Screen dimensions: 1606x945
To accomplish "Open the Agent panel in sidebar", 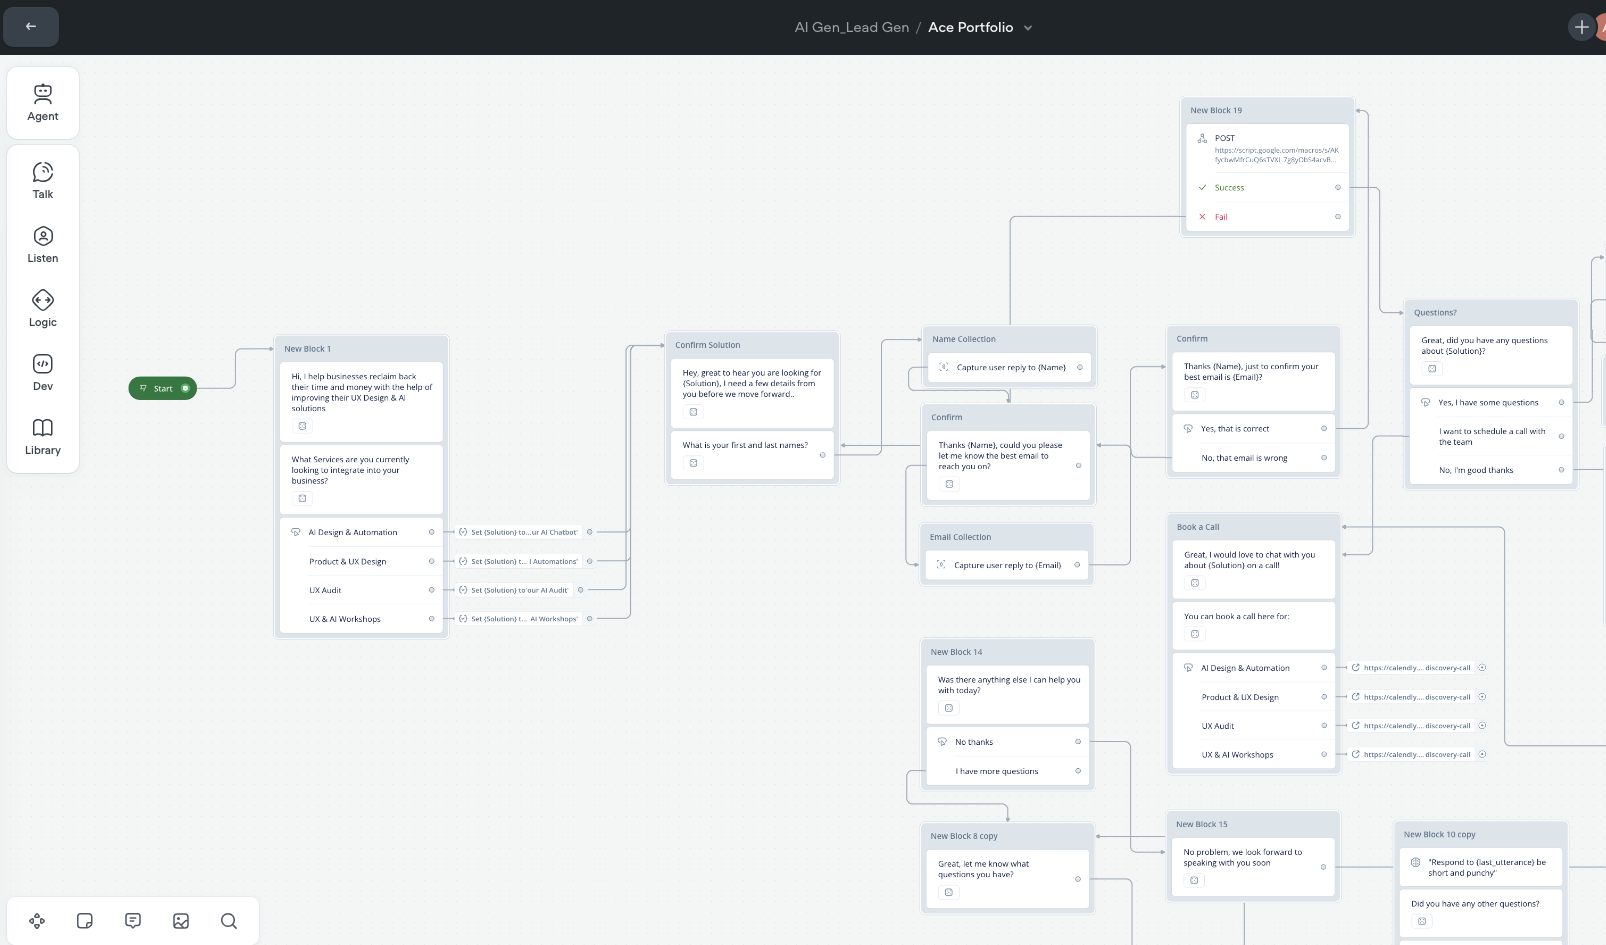I will [42, 103].
